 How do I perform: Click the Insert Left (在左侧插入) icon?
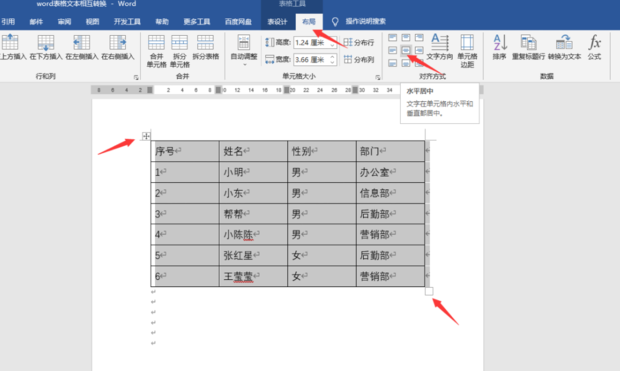[81, 42]
